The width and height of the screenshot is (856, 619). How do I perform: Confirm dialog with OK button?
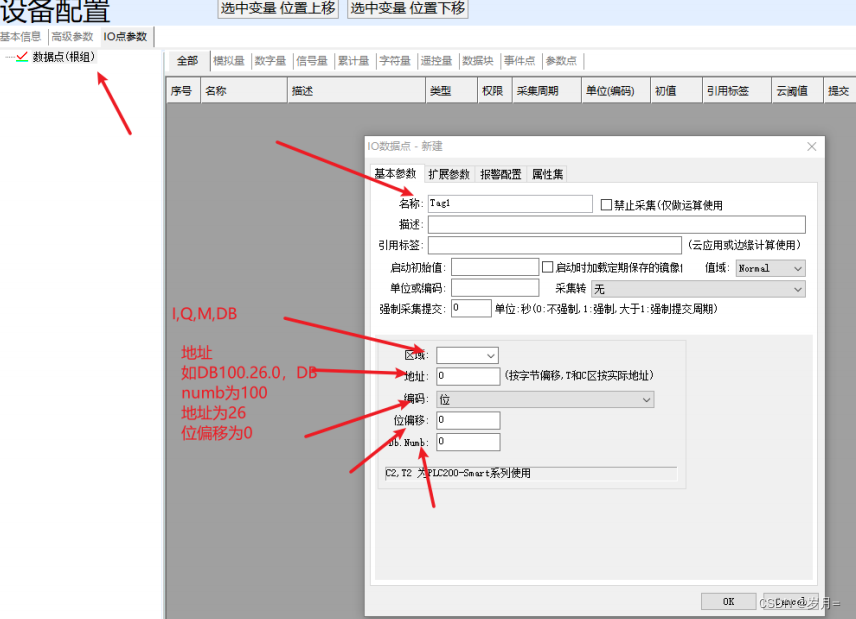coord(728,600)
